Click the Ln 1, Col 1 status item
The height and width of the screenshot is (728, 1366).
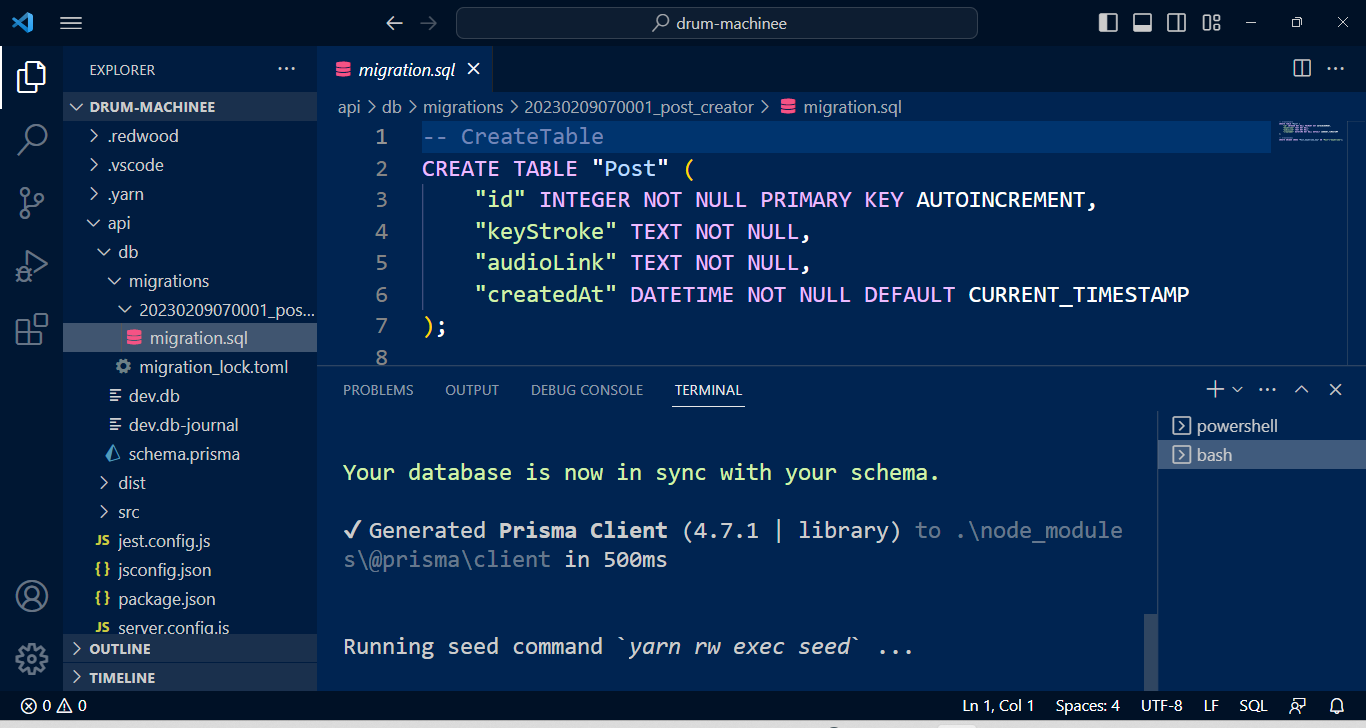click(998, 705)
